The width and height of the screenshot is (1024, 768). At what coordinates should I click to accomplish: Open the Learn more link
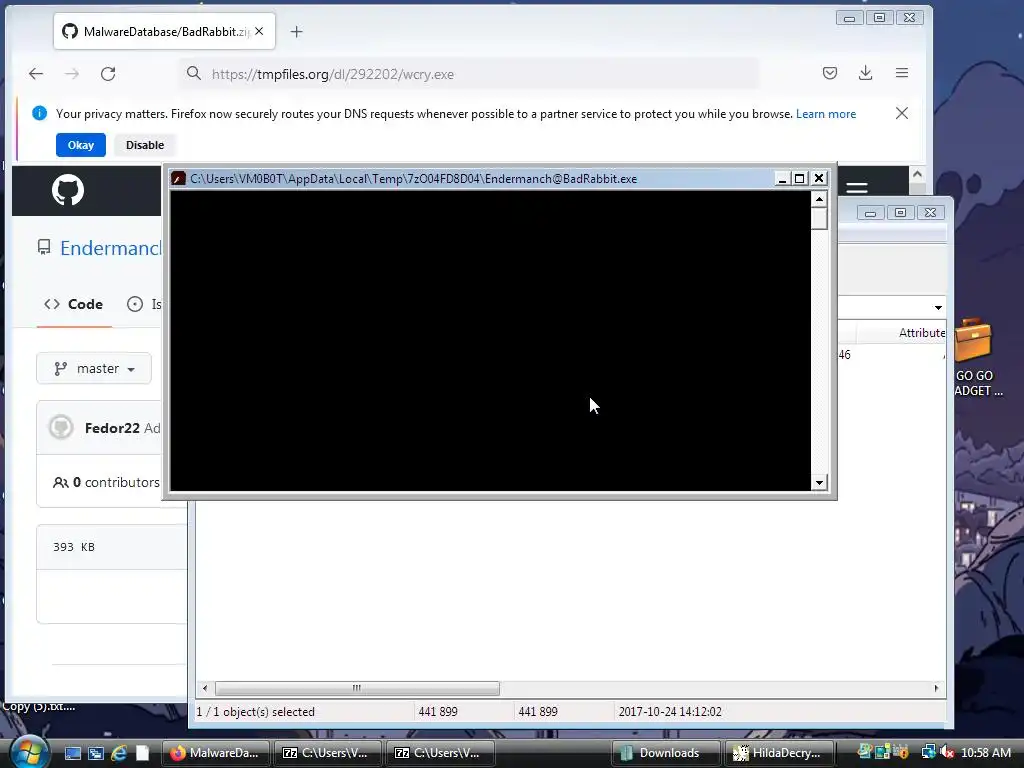pos(825,114)
